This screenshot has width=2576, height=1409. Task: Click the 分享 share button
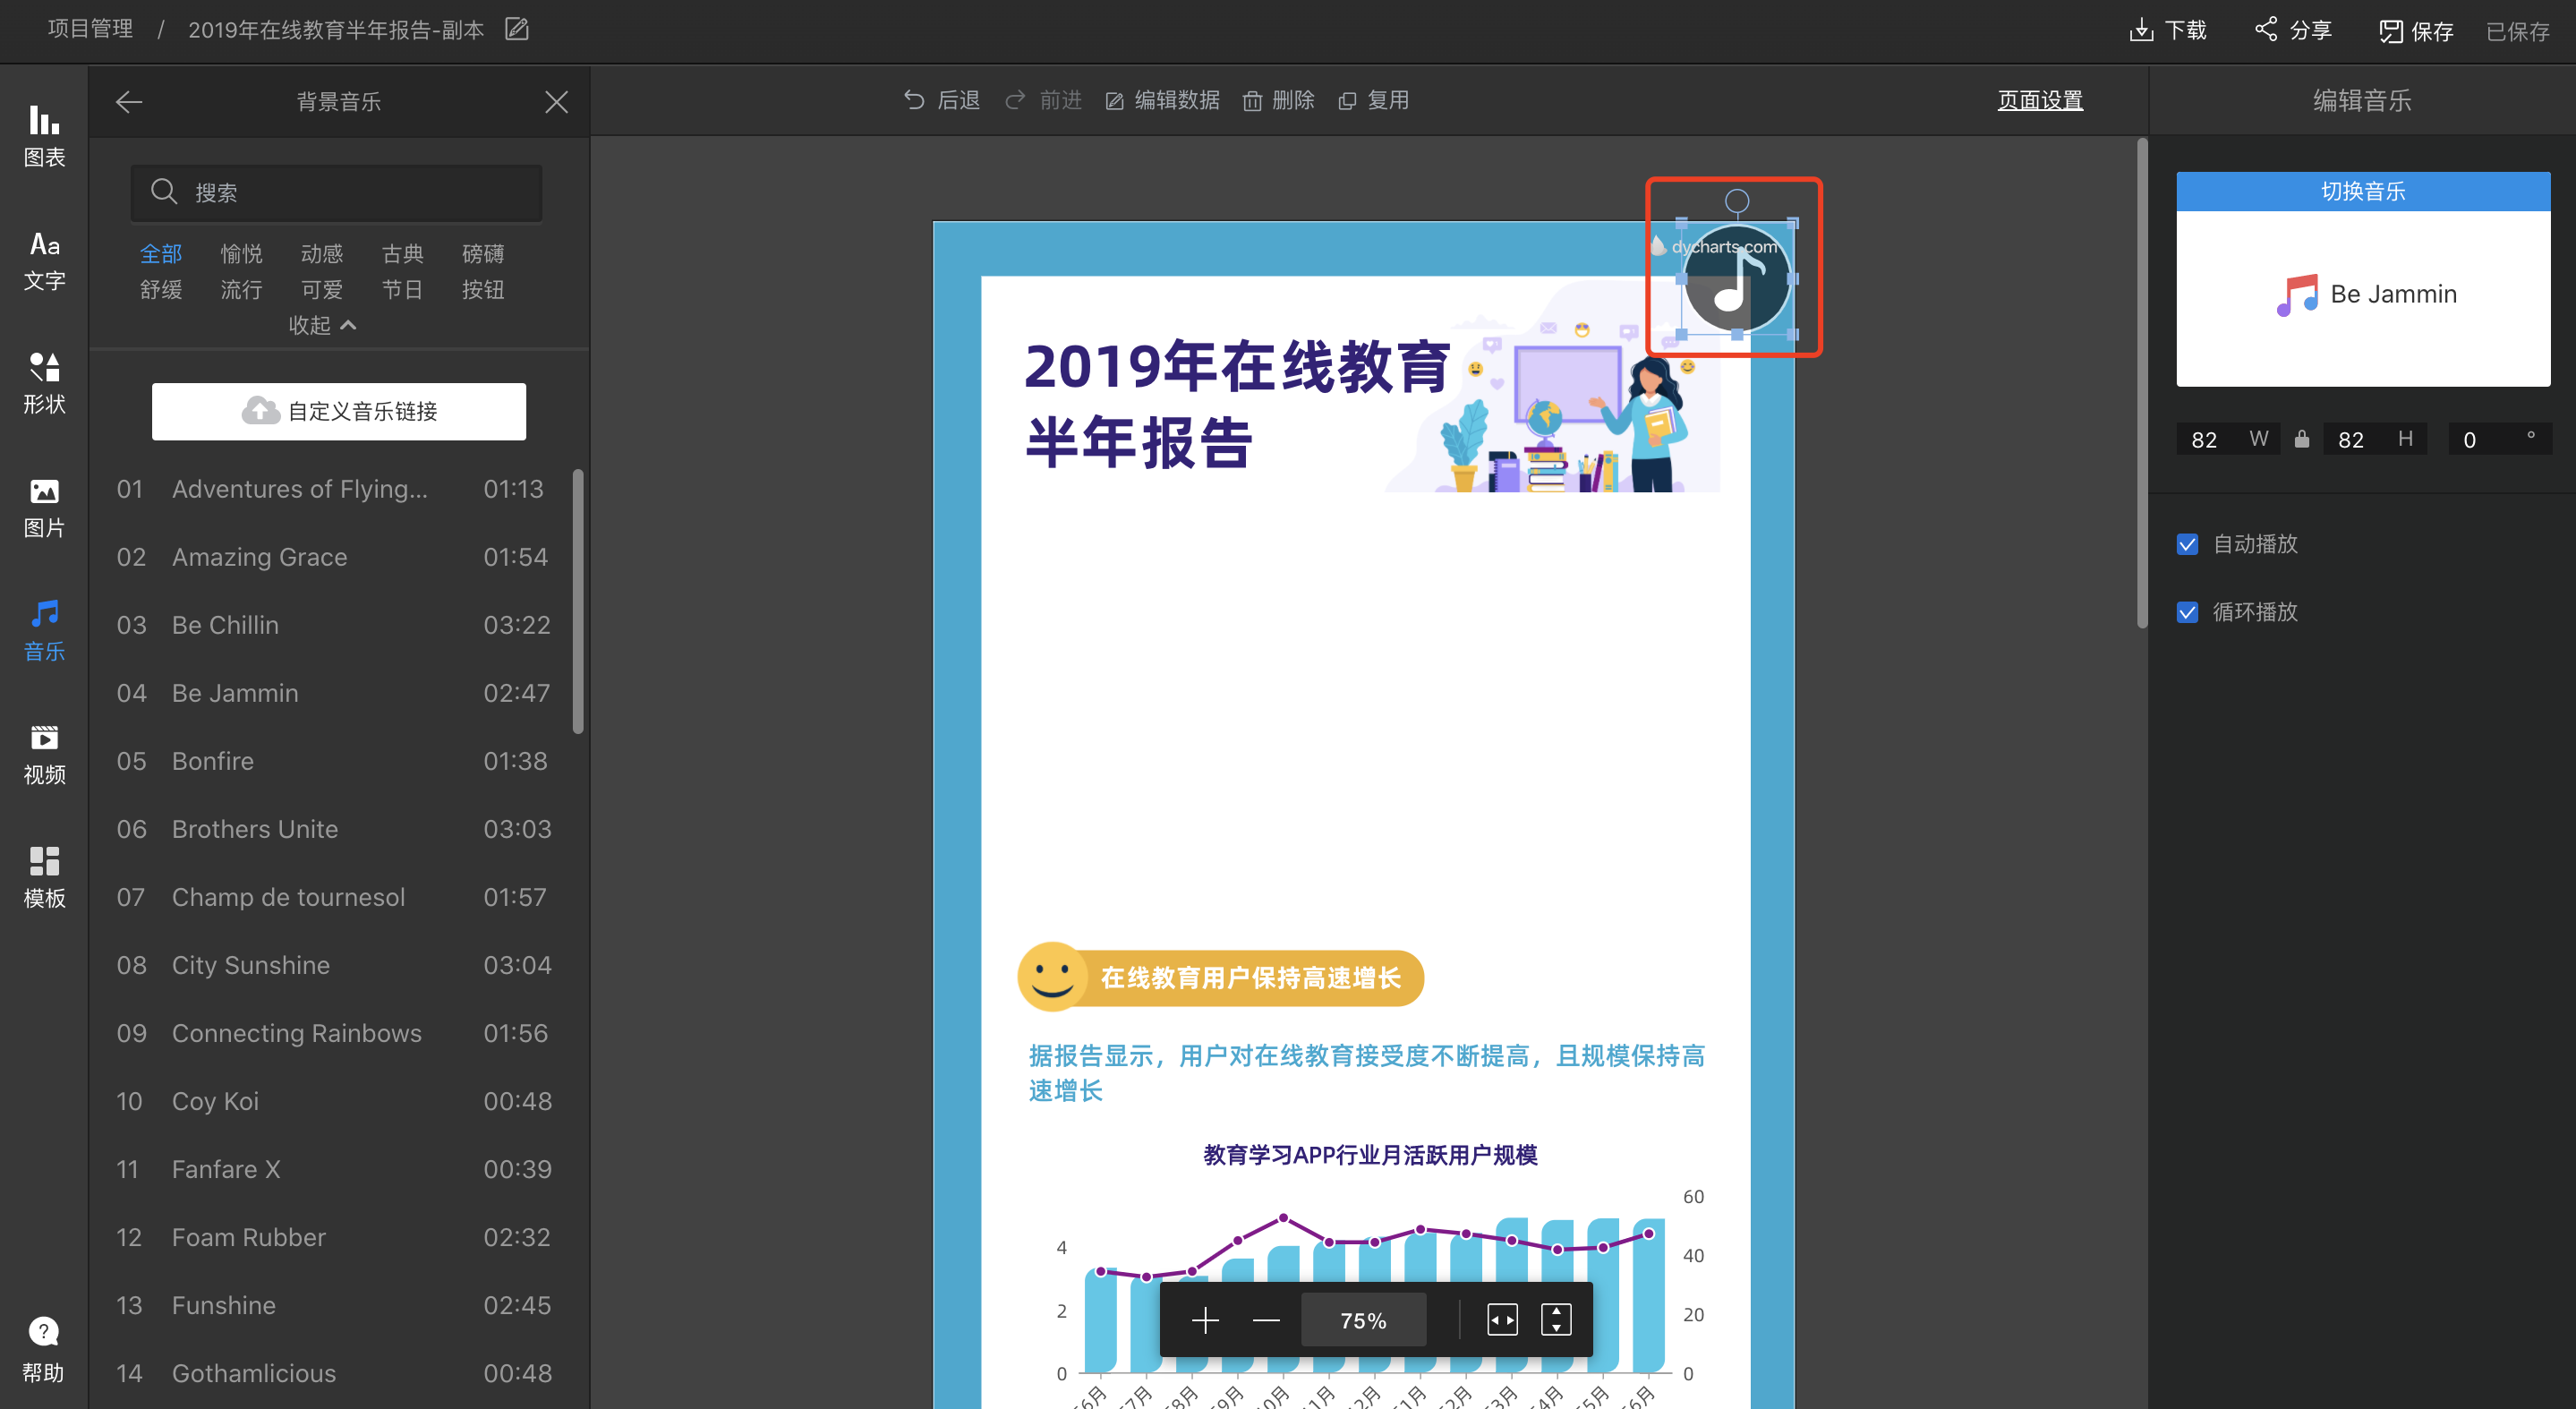(x=2293, y=30)
